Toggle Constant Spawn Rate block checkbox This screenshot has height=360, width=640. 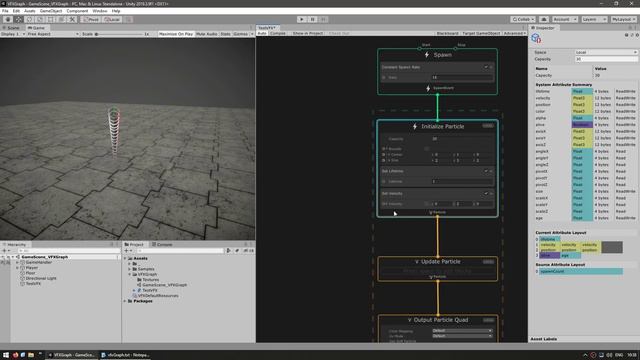486,67
